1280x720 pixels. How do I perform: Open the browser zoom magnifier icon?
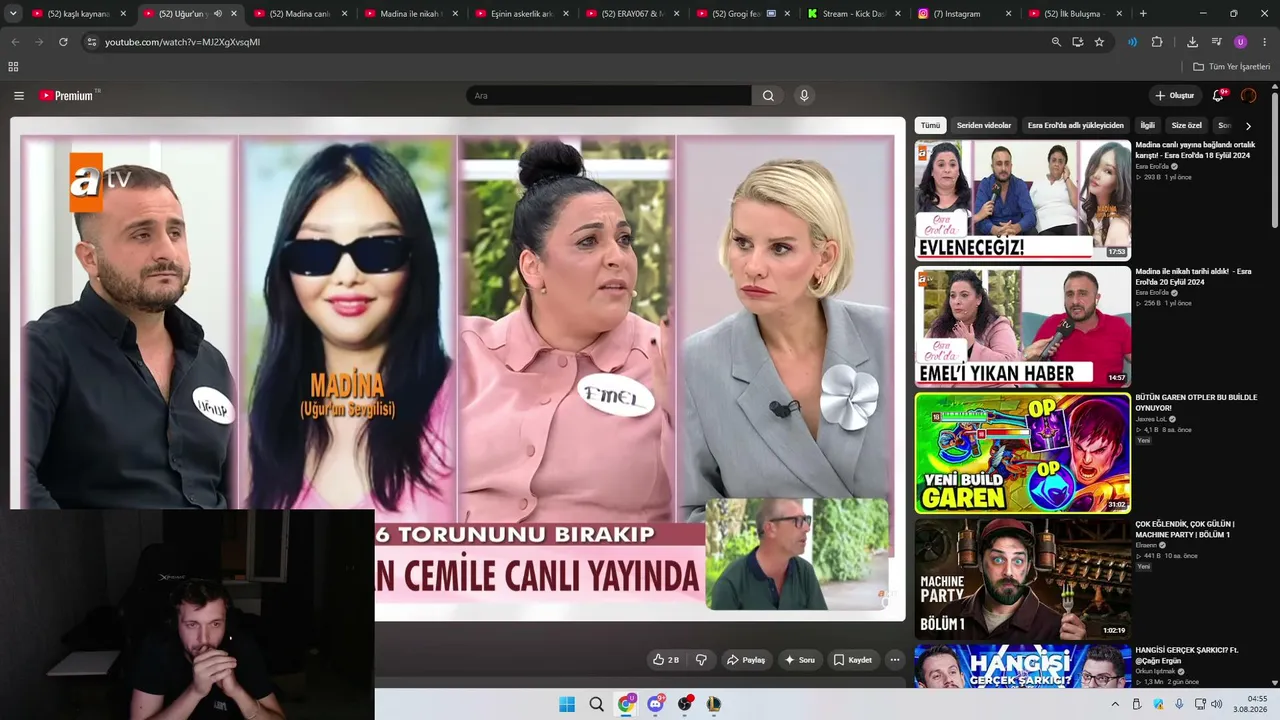pos(1056,42)
